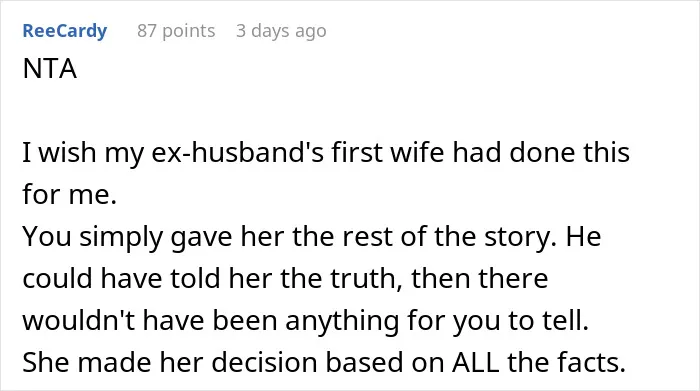This screenshot has height=391, width=700.
Task: Click the 87 points score label
Action: (x=176, y=31)
